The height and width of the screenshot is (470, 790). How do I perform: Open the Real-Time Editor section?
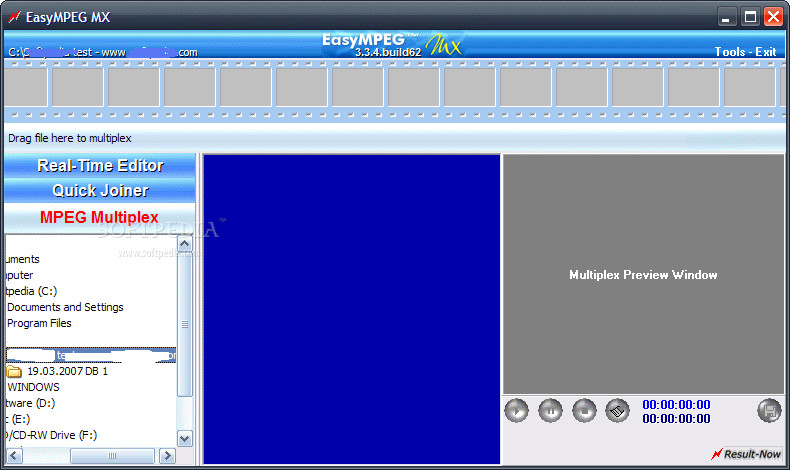100,166
